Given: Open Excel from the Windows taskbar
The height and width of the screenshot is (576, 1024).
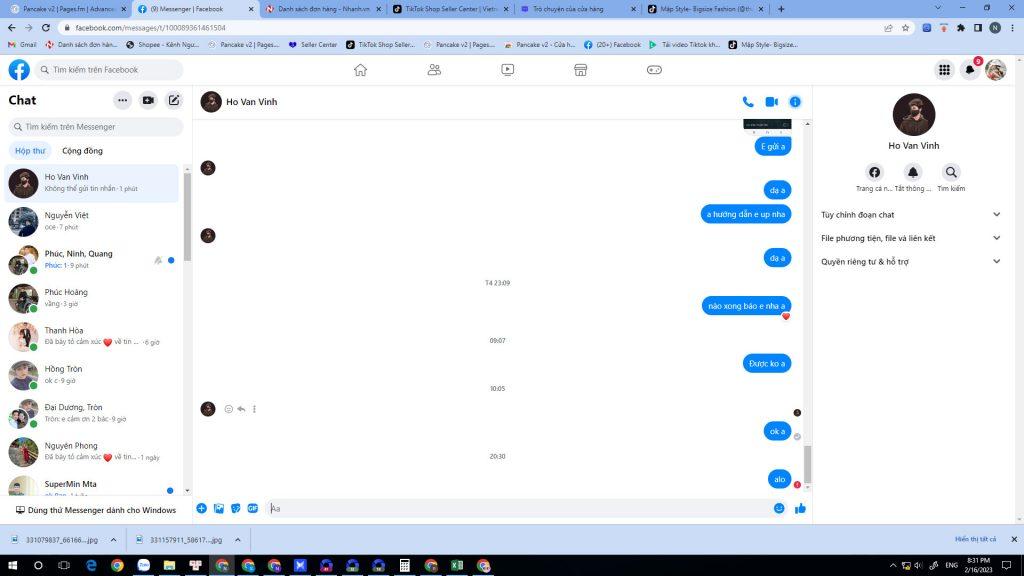Looking at the screenshot, I should (x=457, y=565).
